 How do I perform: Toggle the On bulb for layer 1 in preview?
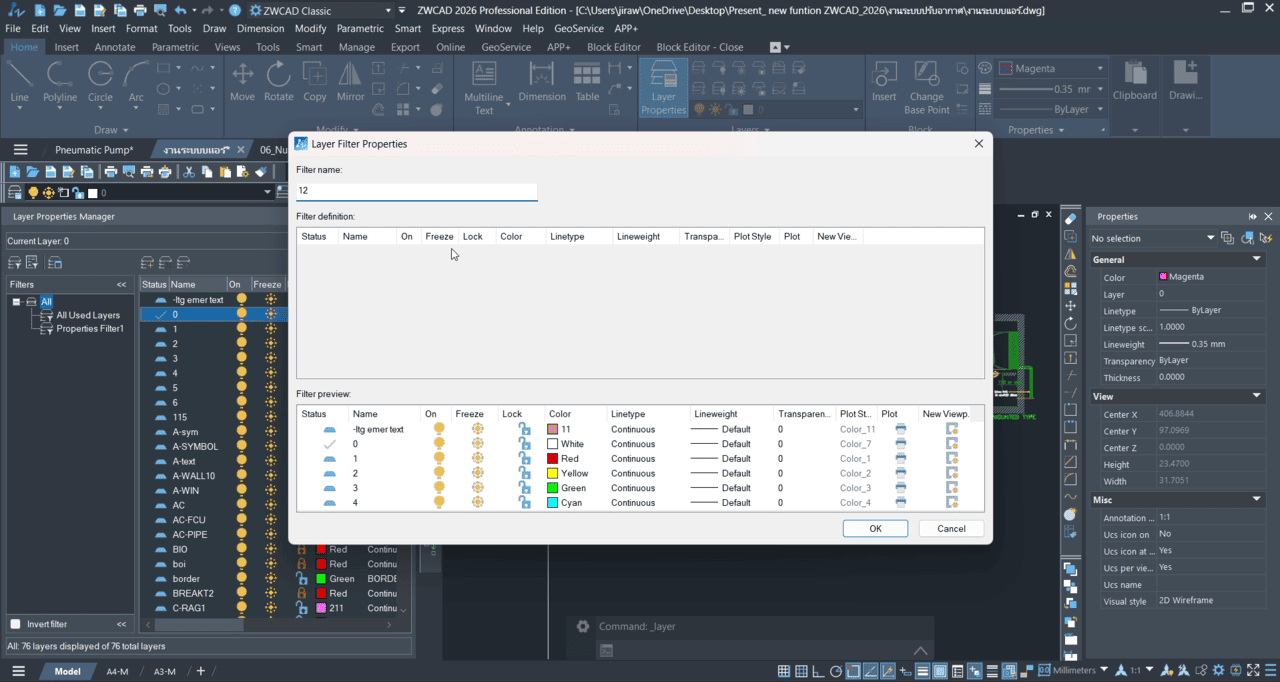point(438,459)
